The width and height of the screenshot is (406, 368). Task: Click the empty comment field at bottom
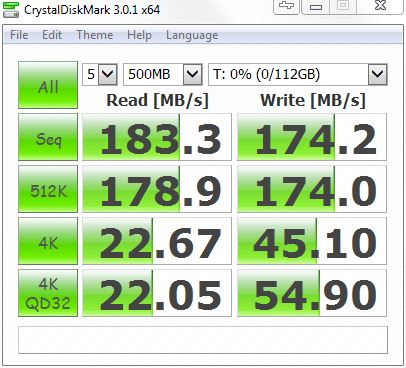click(203, 340)
